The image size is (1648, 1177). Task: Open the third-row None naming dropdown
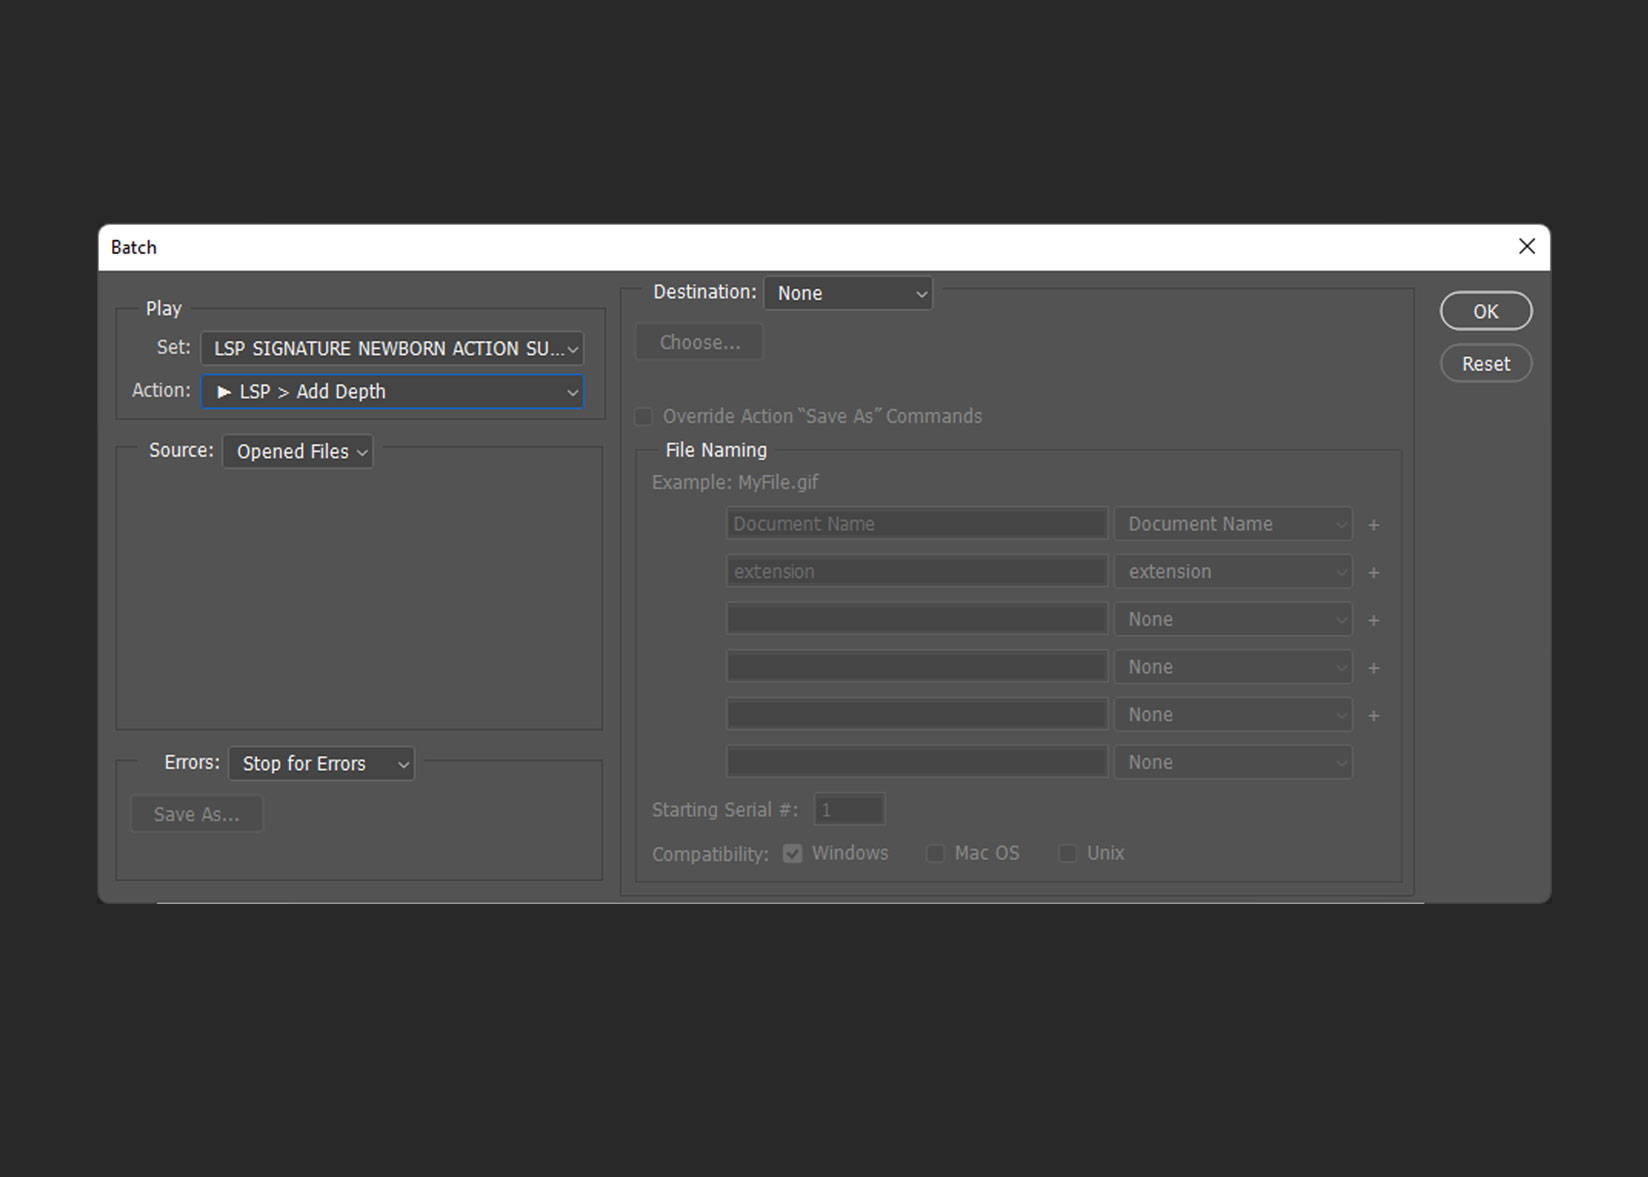(x=1234, y=620)
